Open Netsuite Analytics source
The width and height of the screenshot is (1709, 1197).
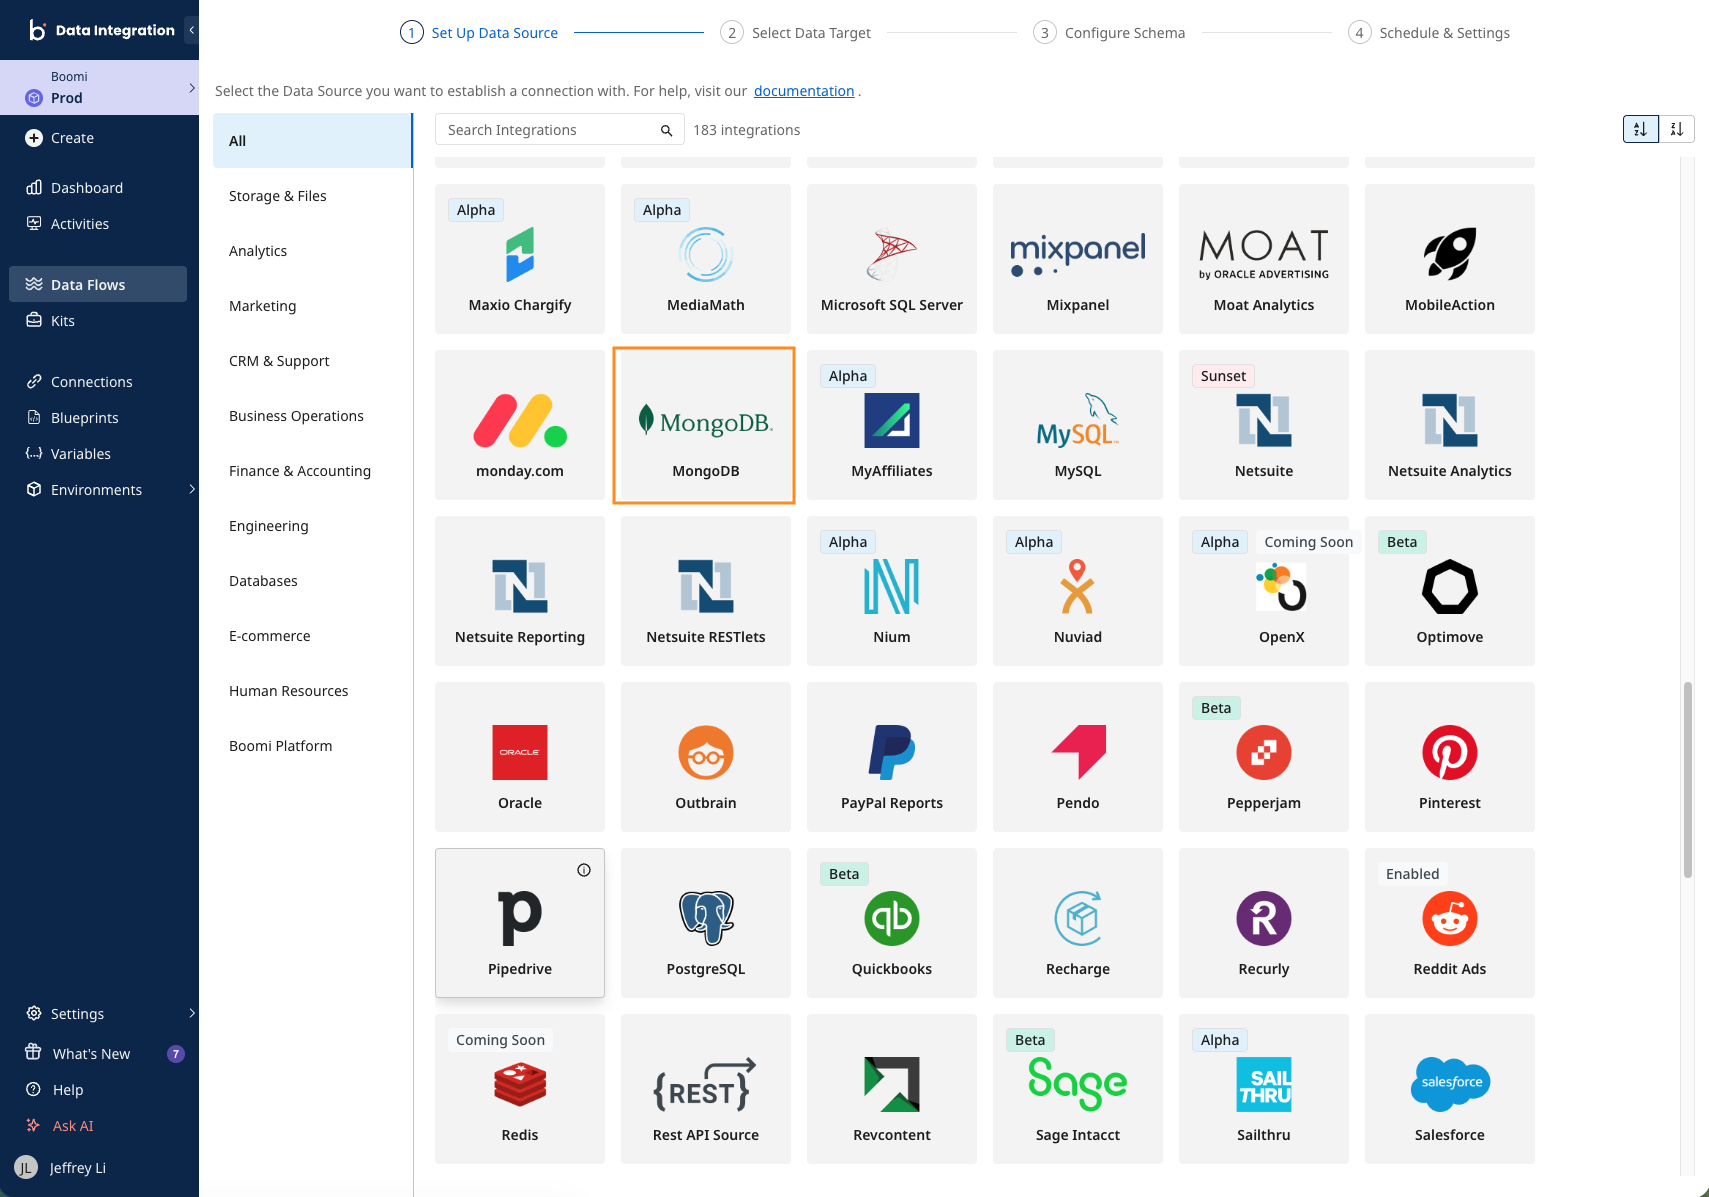(x=1450, y=425)
